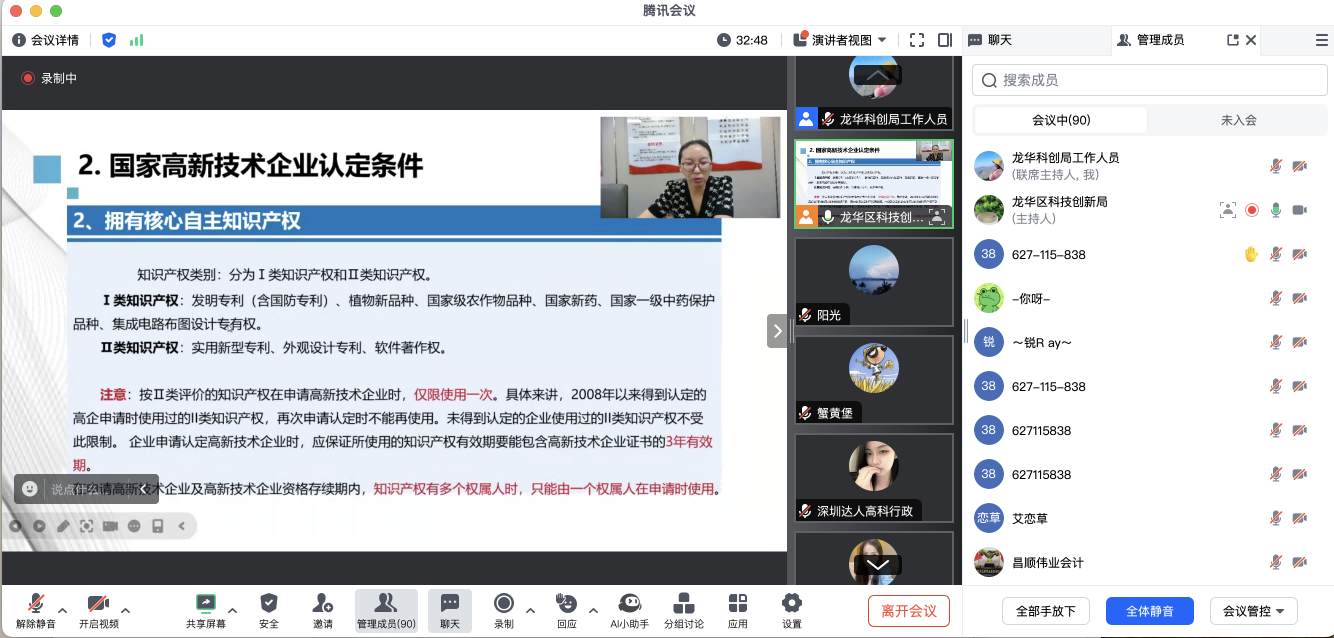
Task: Toggle 开启视频 camera button
Action: click(x=98, y=603)
